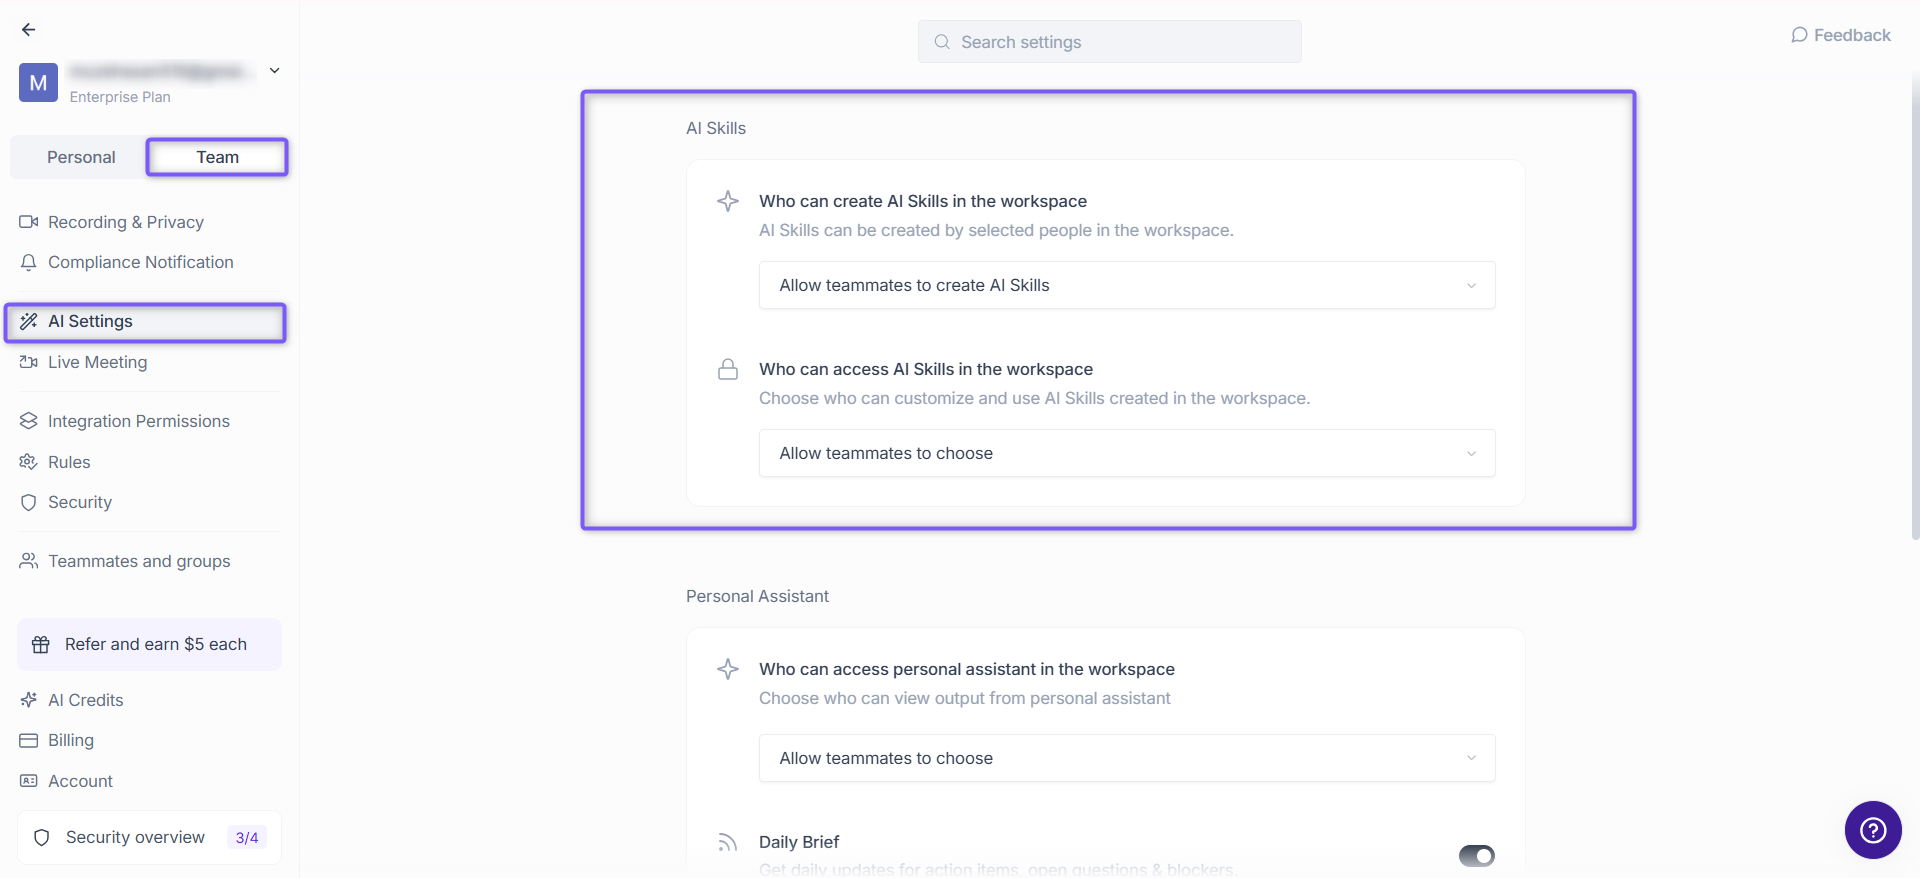This screenshot has width=1920, height=878.
Task: Click the Security shield icon in sidebar
Action: tap(29, 502)
